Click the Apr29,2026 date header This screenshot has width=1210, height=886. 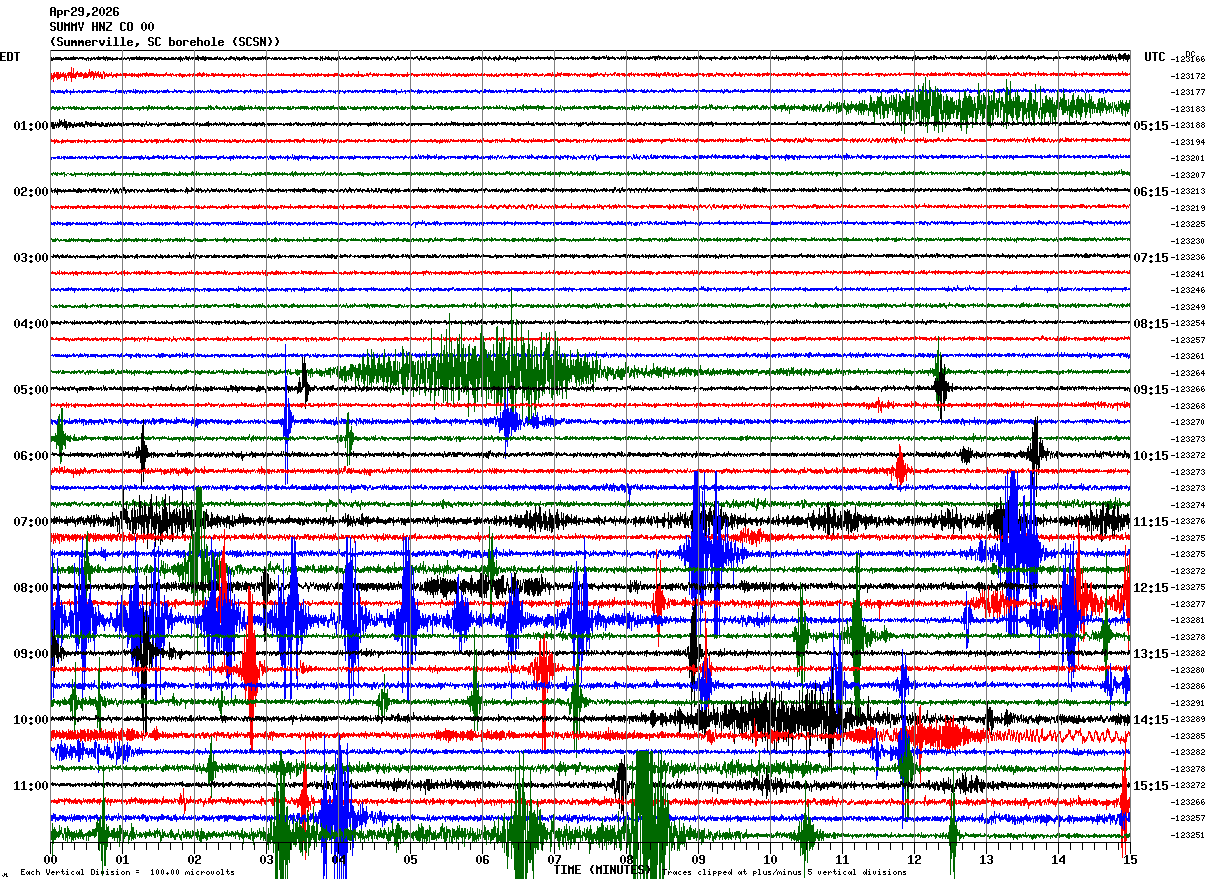84,12
